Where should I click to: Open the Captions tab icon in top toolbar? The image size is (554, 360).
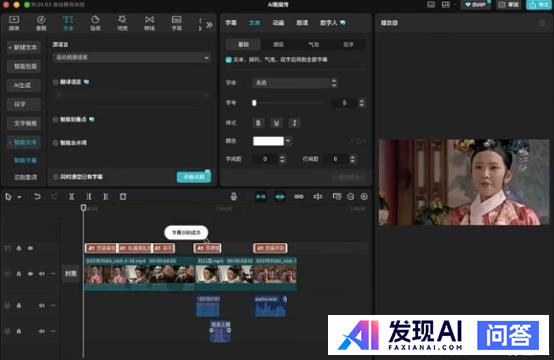point(176,23)
